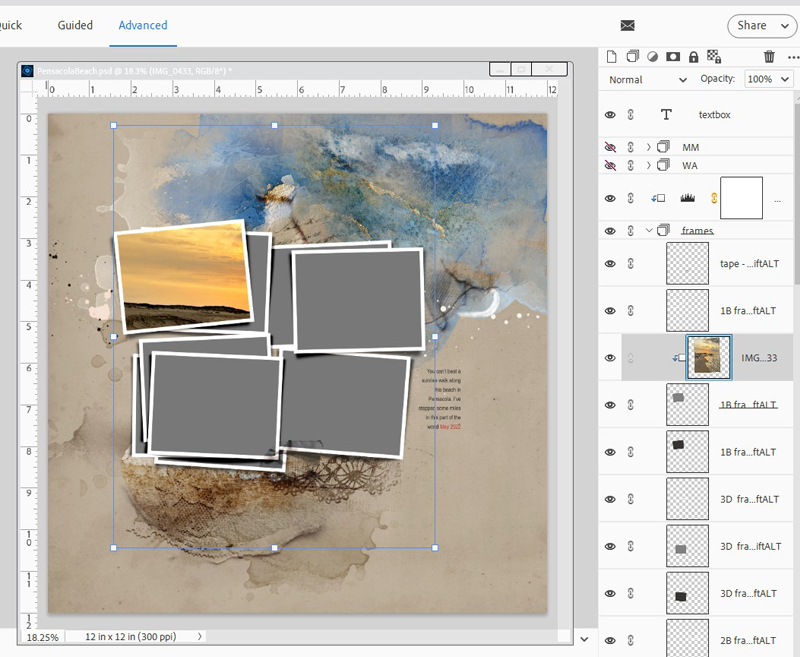Open document info arrow beside 12 in x 12 in
800x657 pixels.
(x=199, y=636)
